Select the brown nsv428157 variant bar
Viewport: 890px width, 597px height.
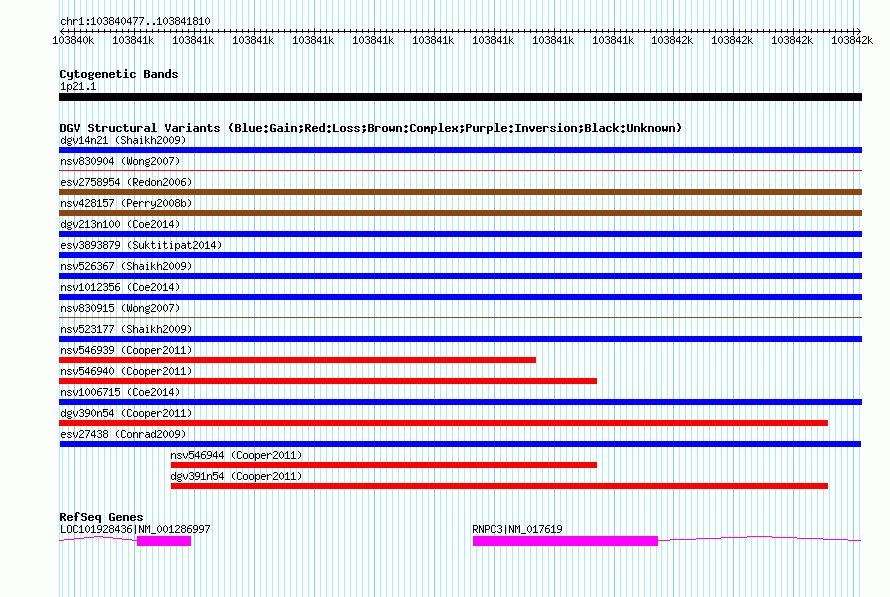(460, 213)
